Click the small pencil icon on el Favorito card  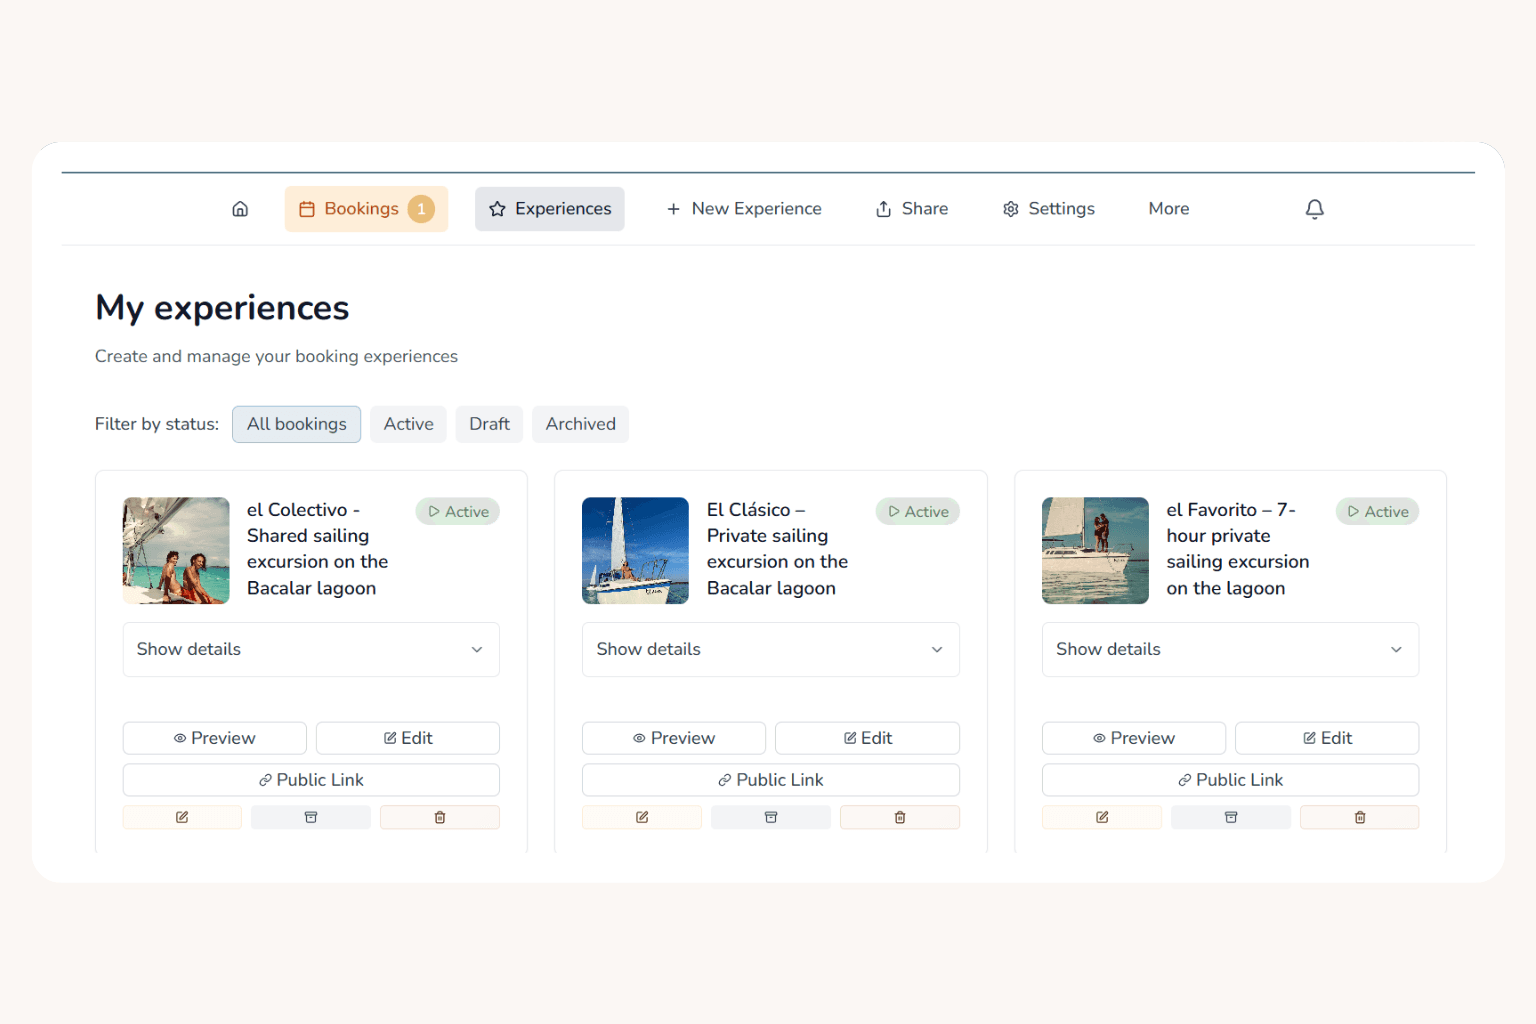(1101, 817)
